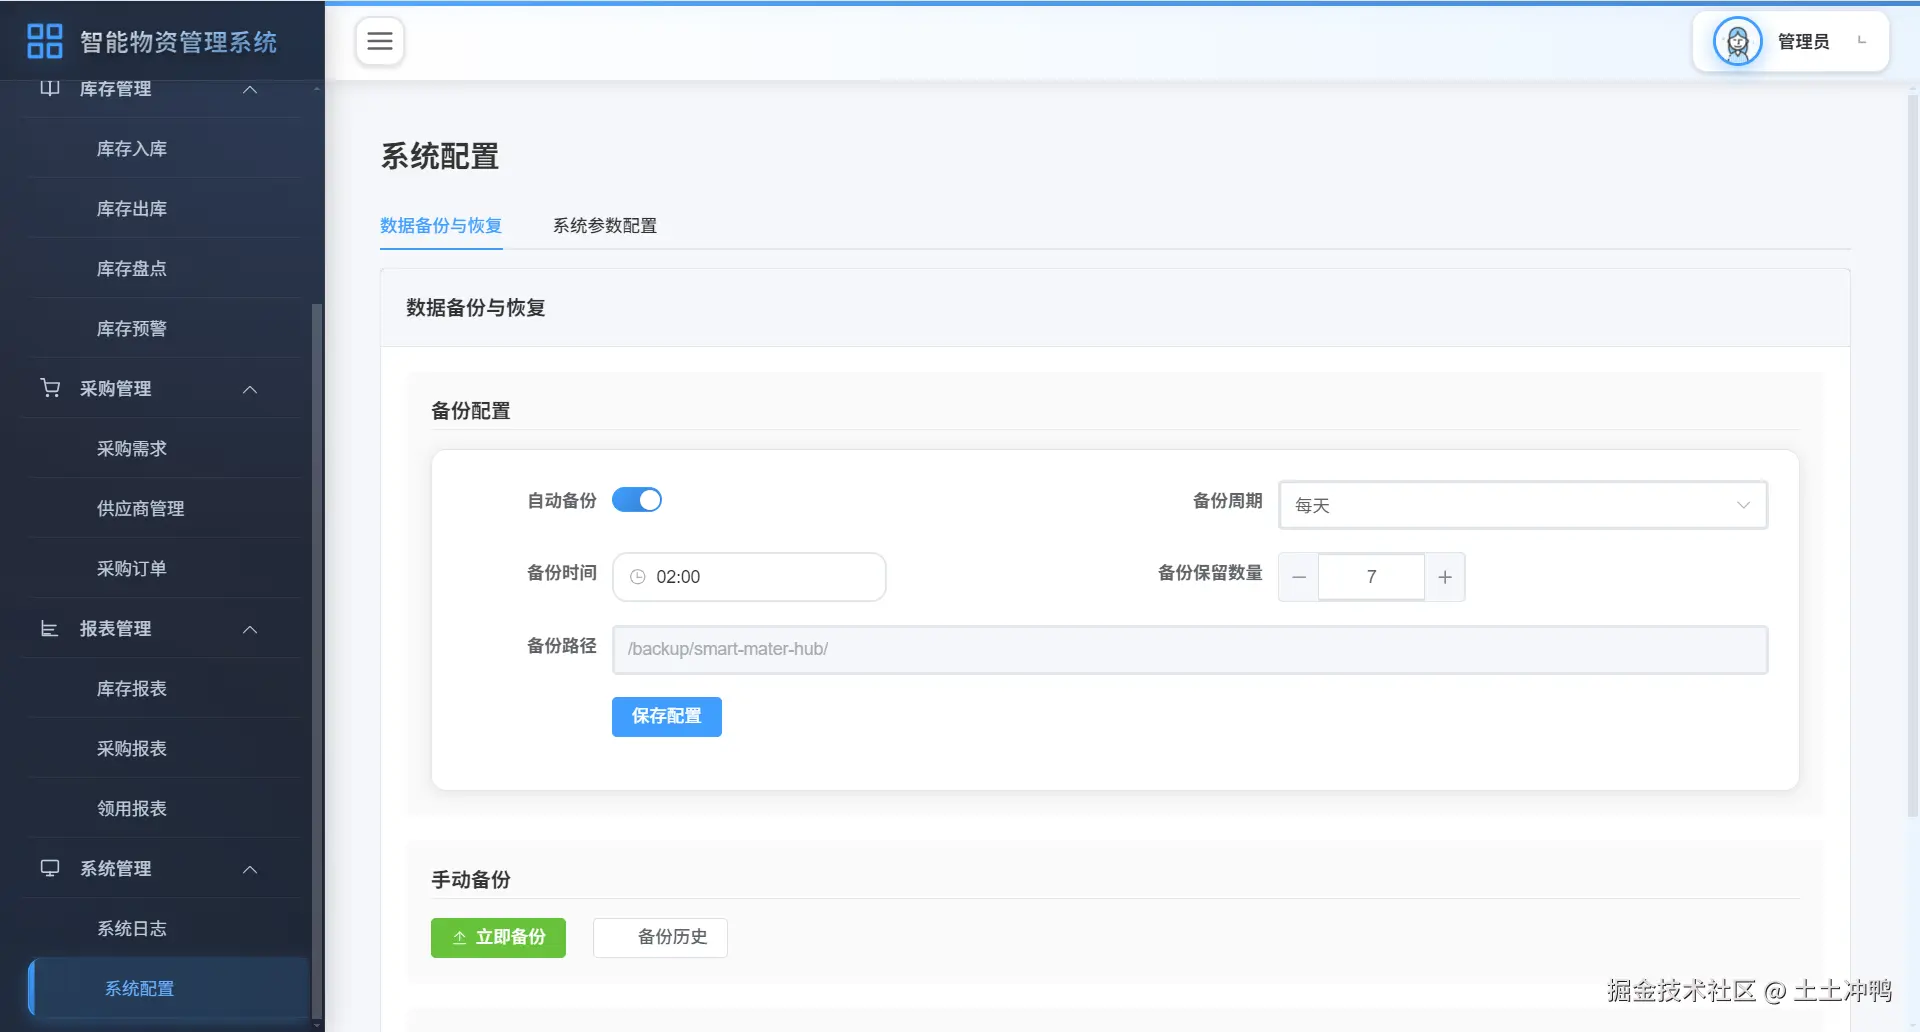View 备份历史 records
This screenshot has height=1032, width=1920.
(660, 937)
